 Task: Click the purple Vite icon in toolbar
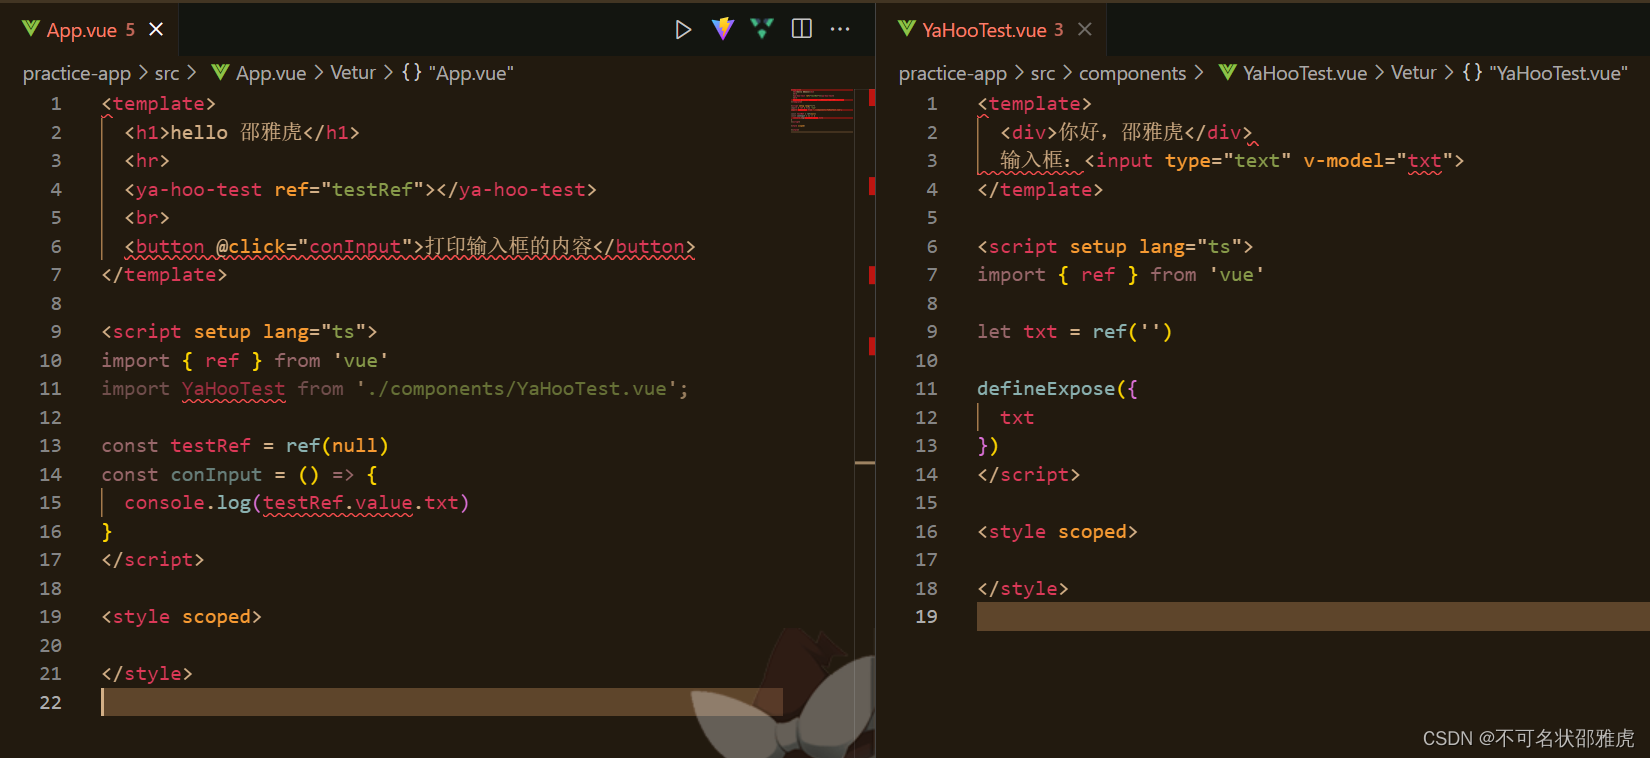723,29
